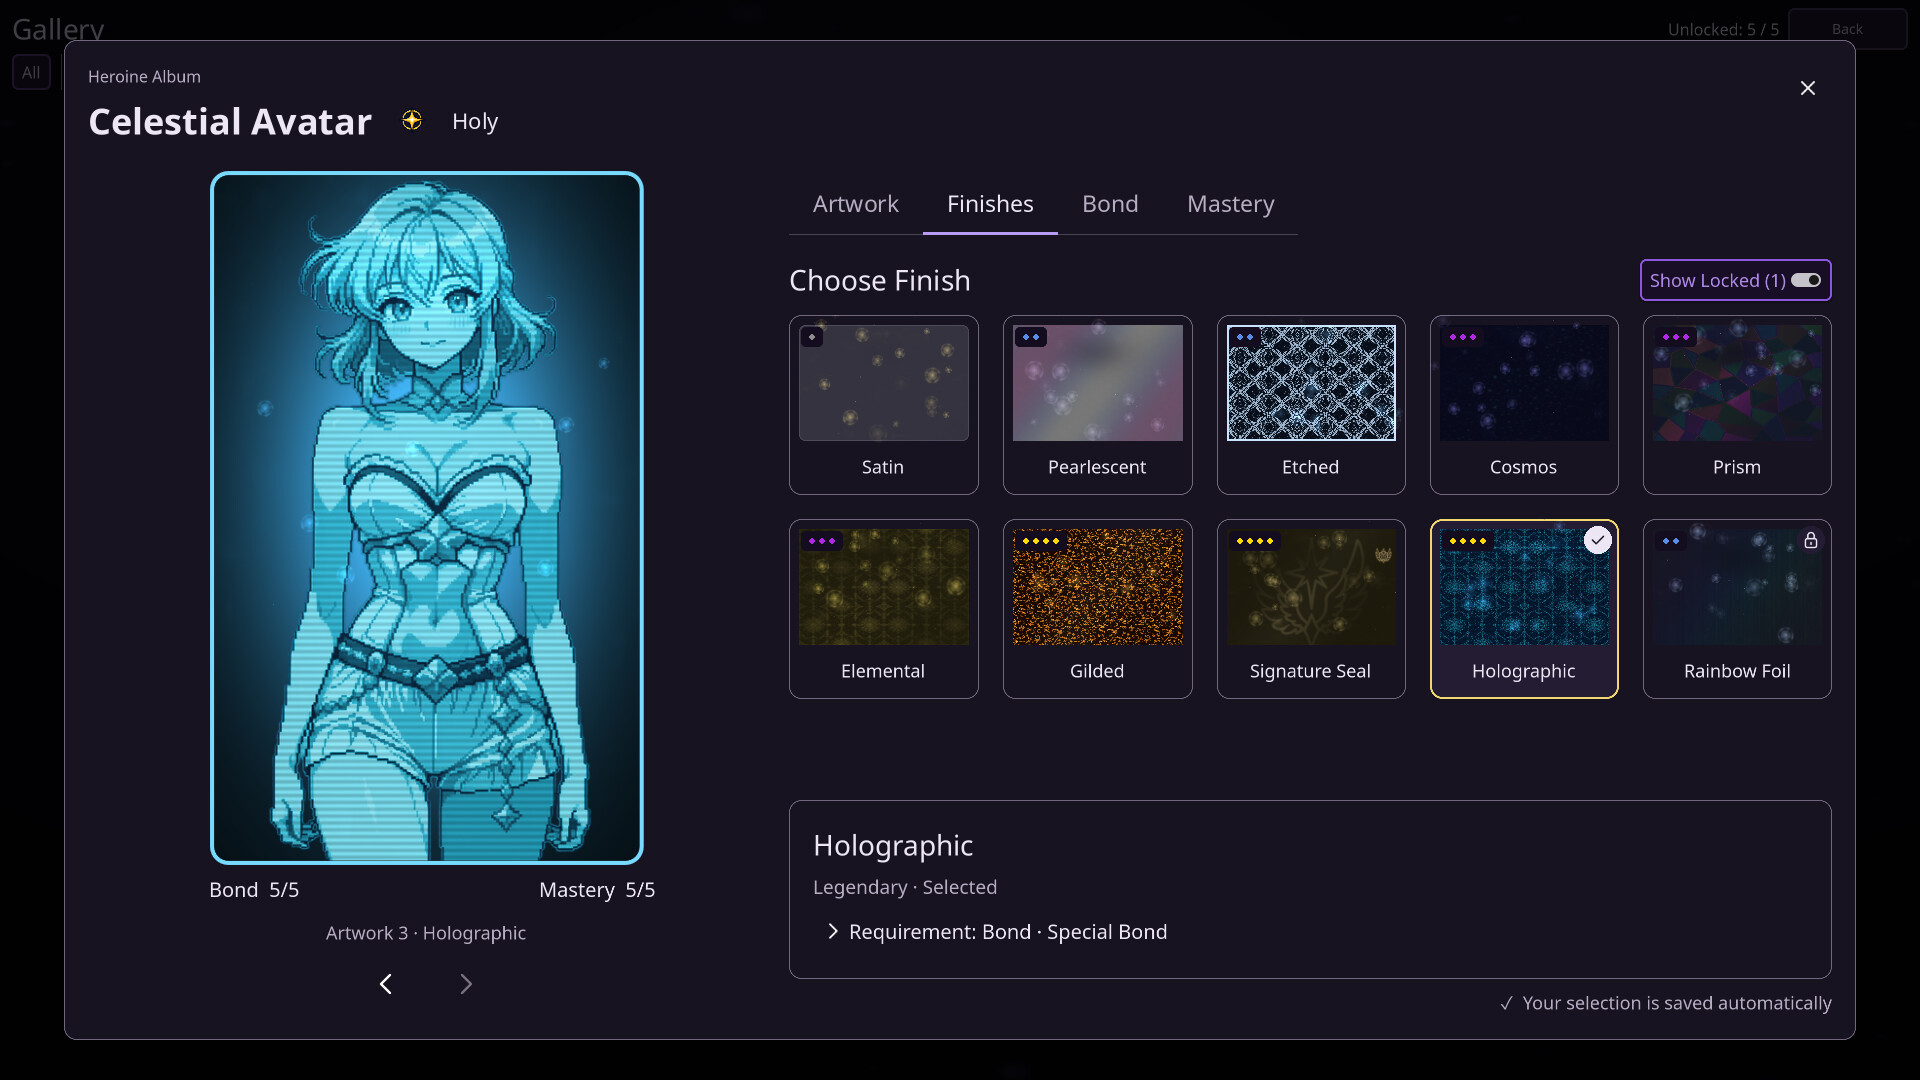Click the All filter in Gallery
Screen dimensions: 1920x1080
click(x=31, y=72)
